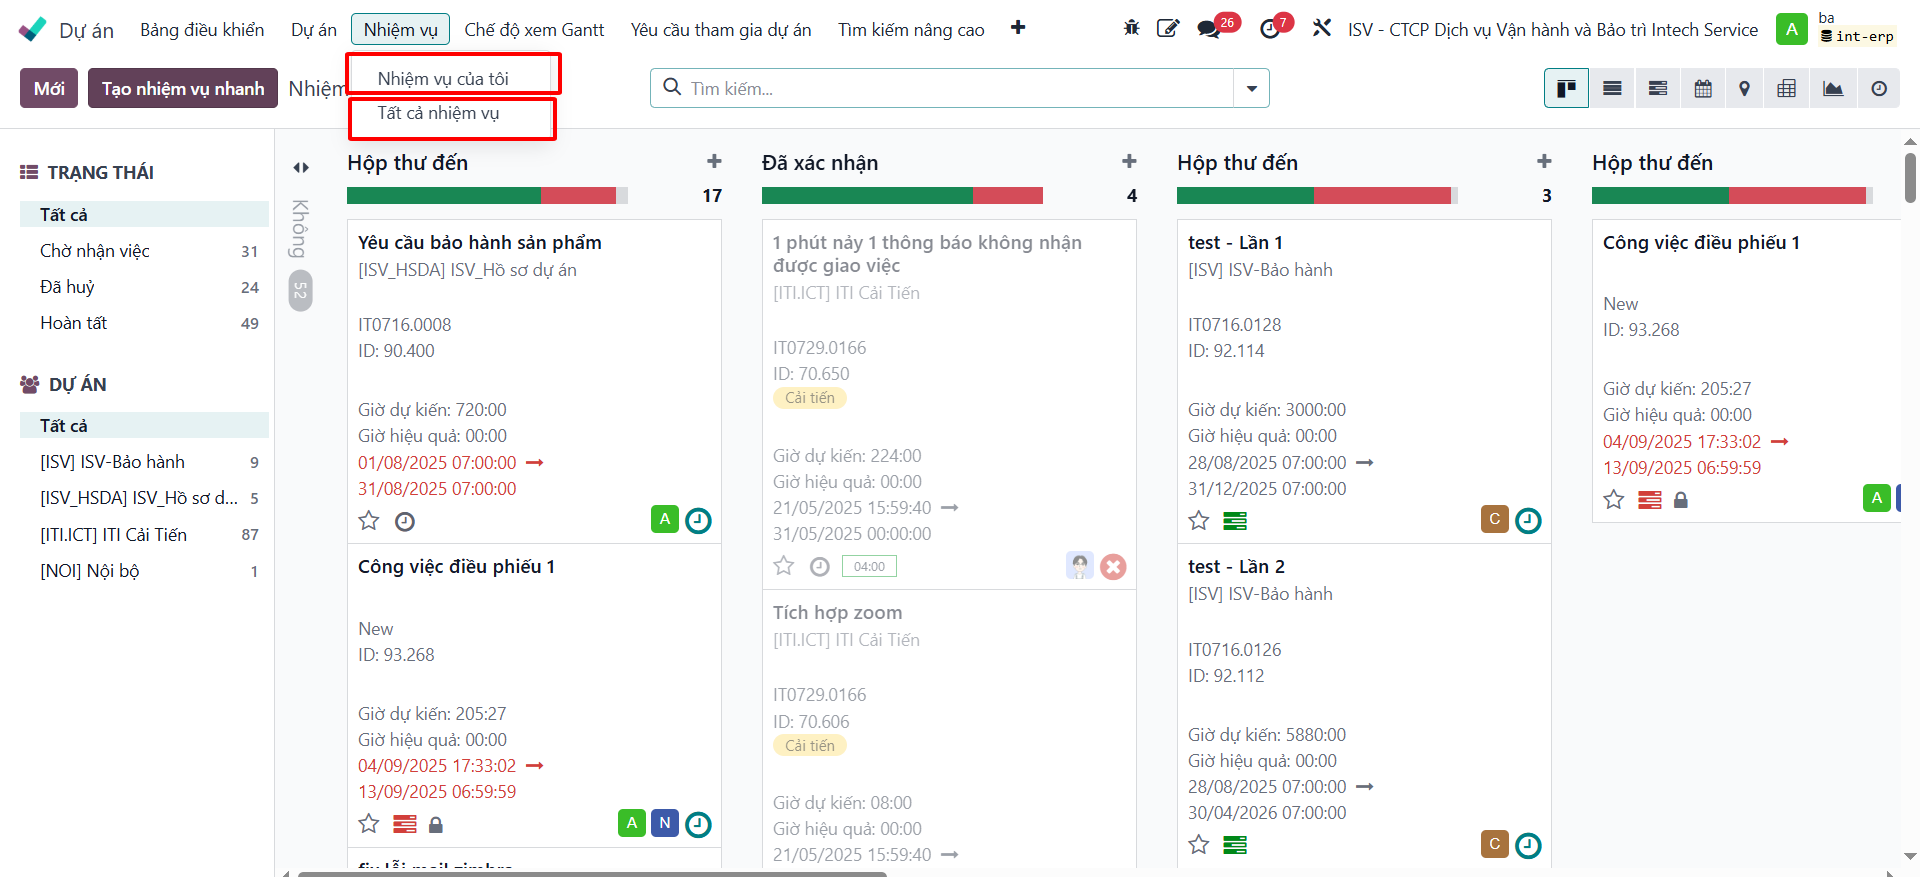1920x877 pixels.
Task: Star the 'test - Lần 1' task
Action: (x=1199, y=521)
